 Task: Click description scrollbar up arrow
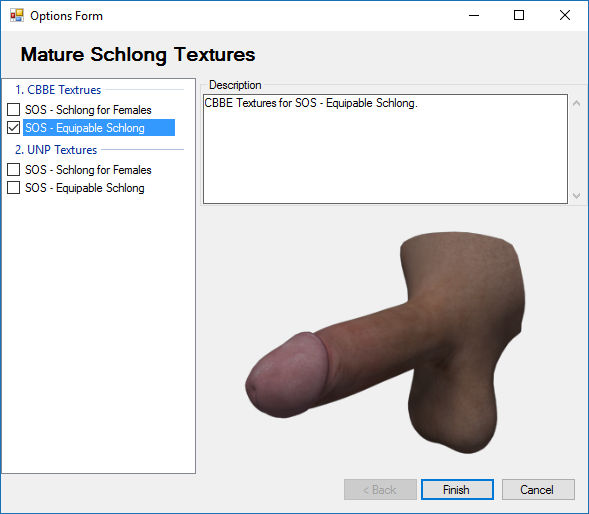tap(577, 103)
